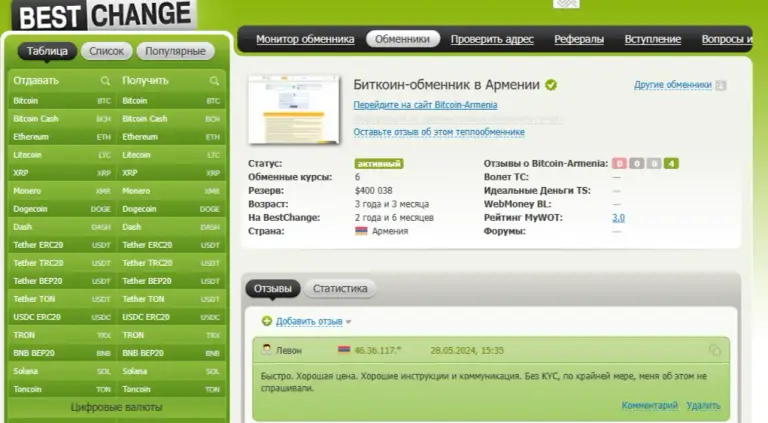Select Toncoin in Получить column

click(x=171, y=389)
